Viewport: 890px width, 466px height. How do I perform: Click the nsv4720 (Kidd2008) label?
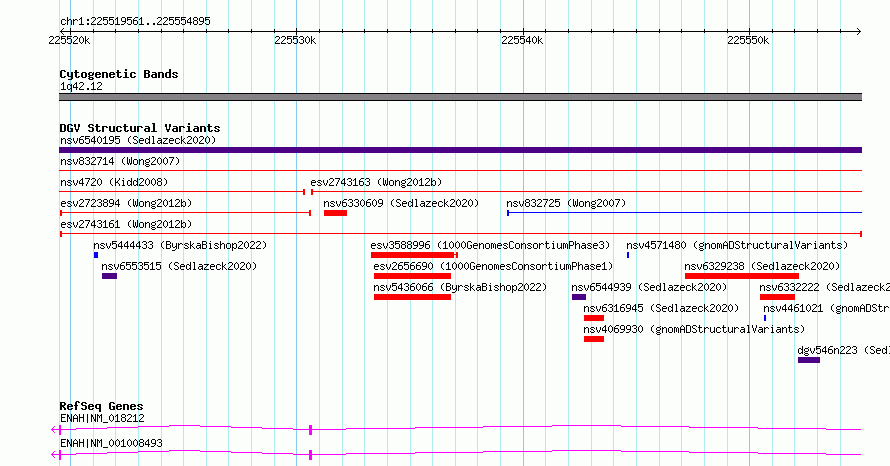114,182
